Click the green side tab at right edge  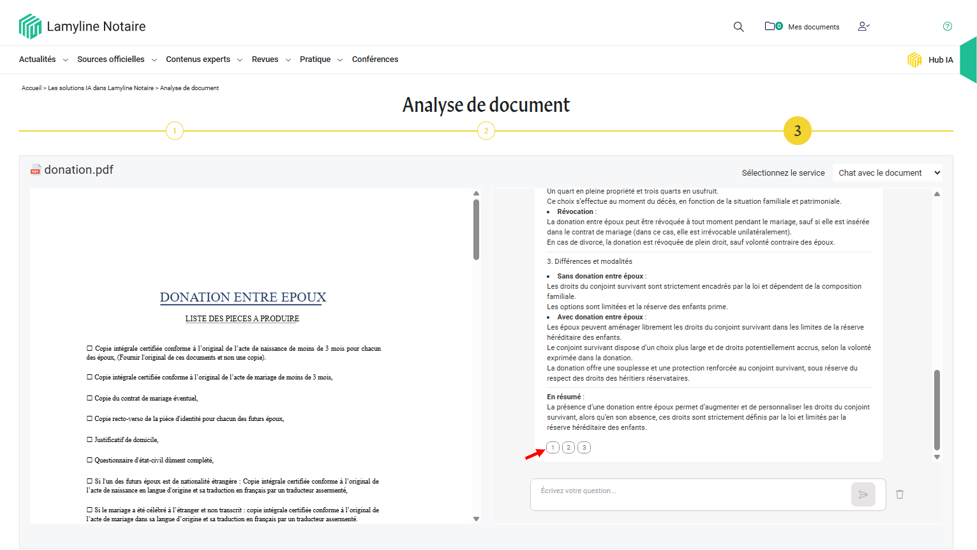tap(968, 60)
